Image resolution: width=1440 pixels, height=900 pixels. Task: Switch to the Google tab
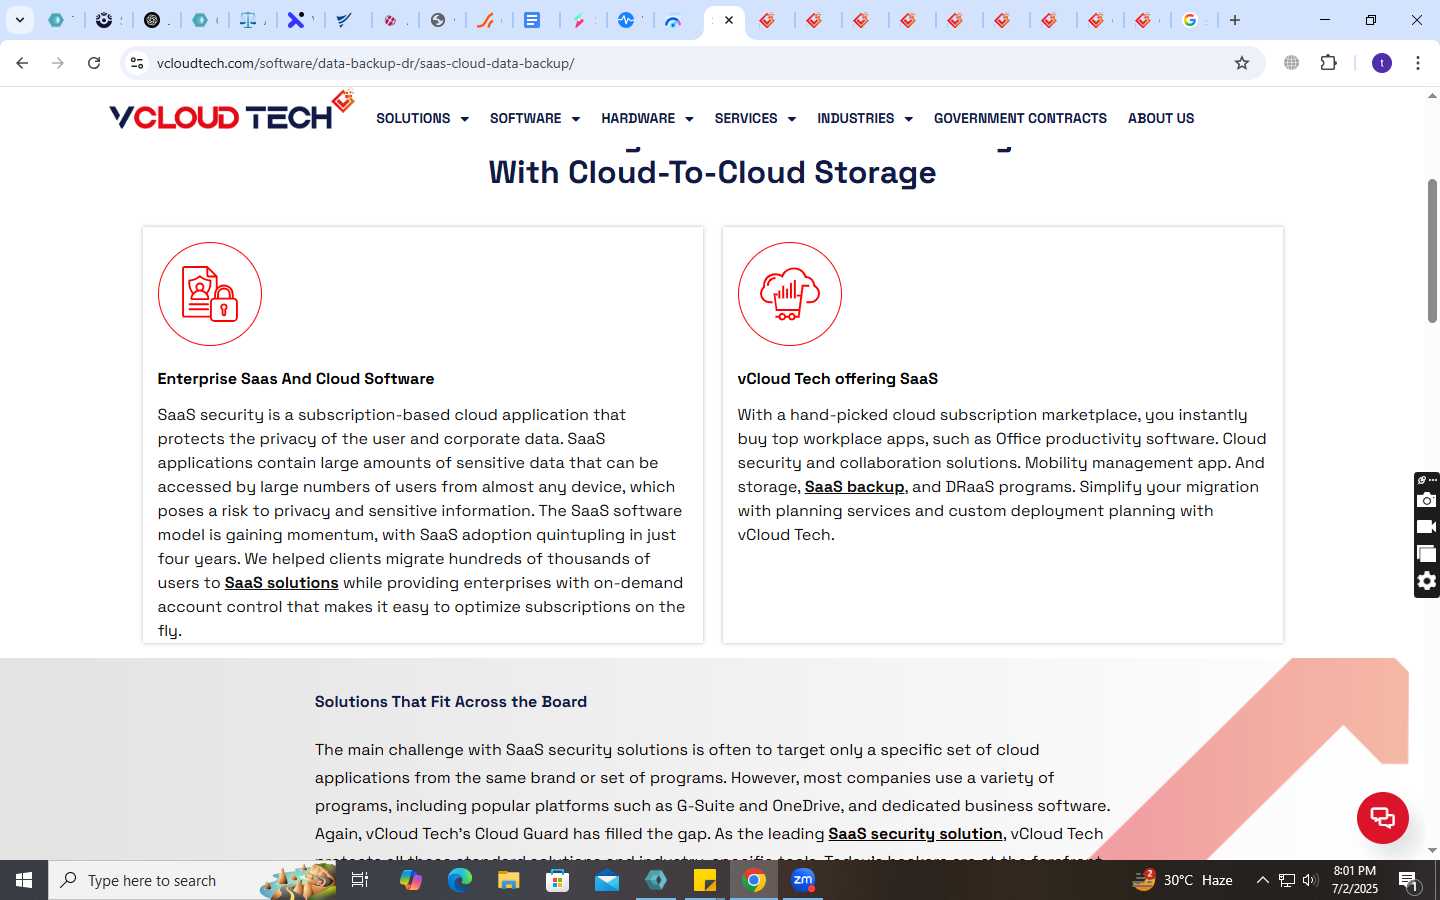tap(1189, 20)
